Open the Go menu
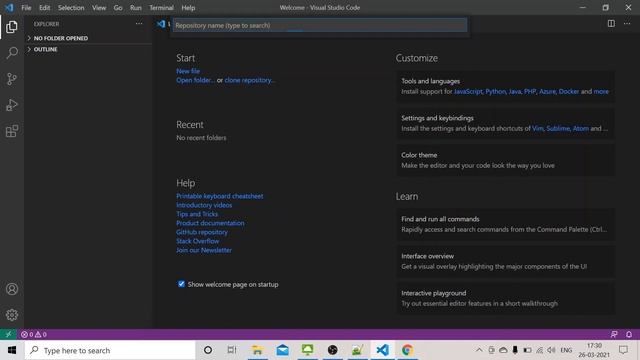640x360 pixels. pyautogui.click(x=118, y=8)
